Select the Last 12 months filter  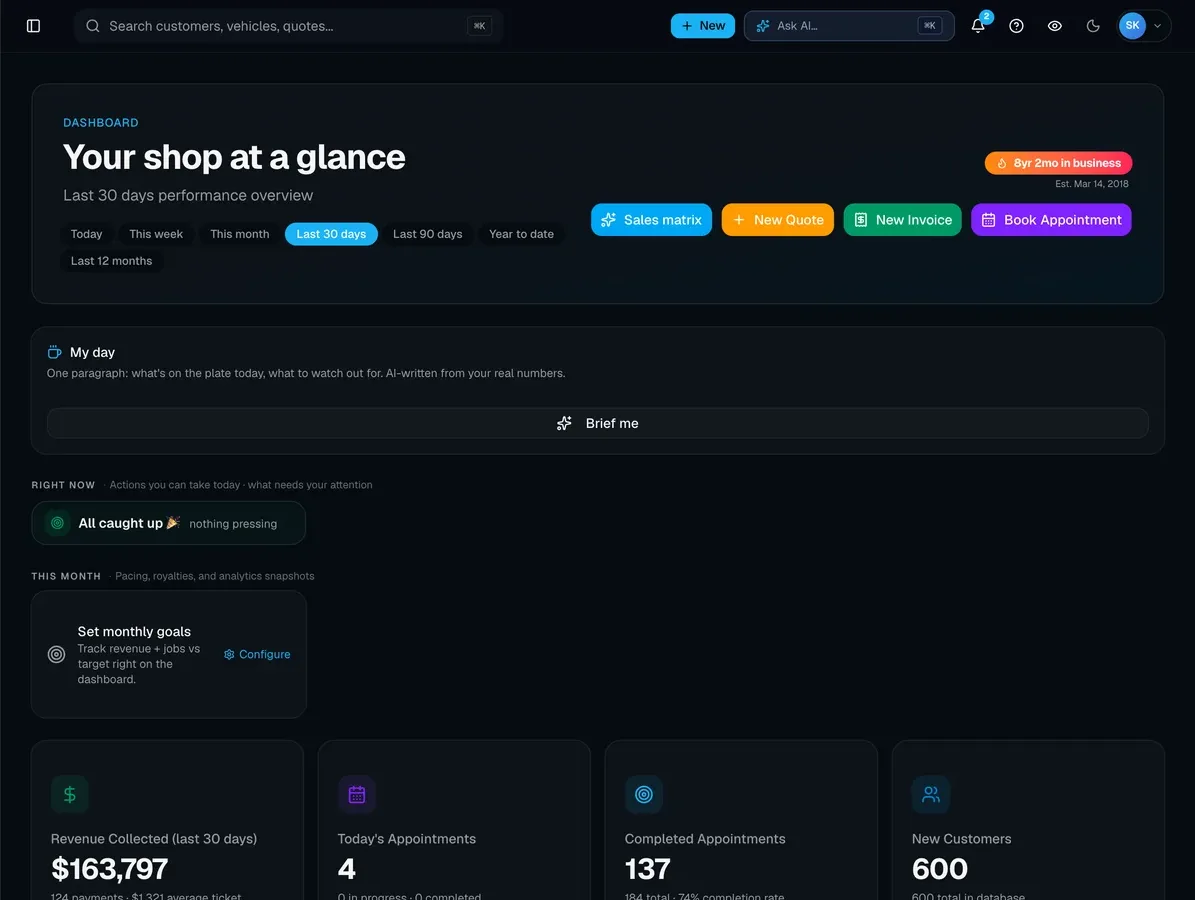coord(111,261)
